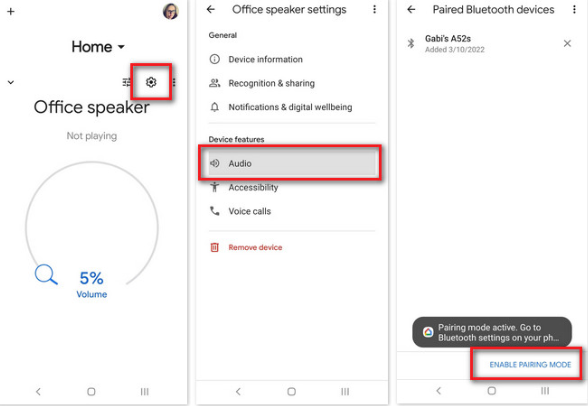Click the 'General' section header
This screenshot has width=588, height=406.
pos(223,35)
